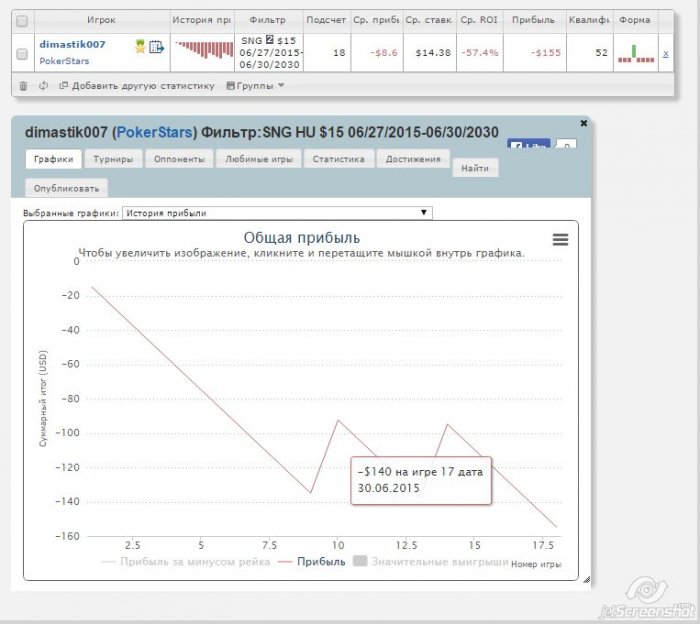Click the trash icon below the player table
This screenshot has width=700, height=624.
24,86
